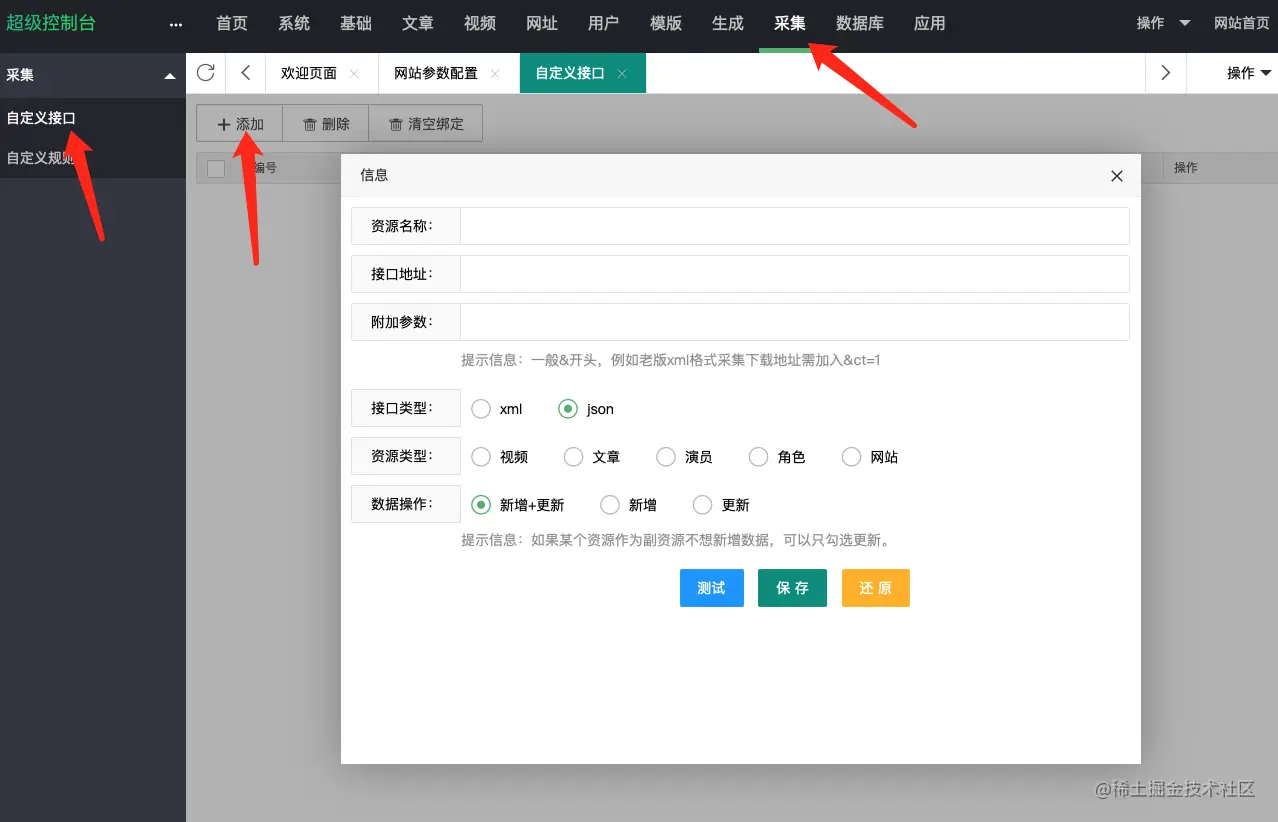The width and height of the screenshot is (1278, 822).
Task: Open the 采集 top menu
Action: tap(790, 23)
